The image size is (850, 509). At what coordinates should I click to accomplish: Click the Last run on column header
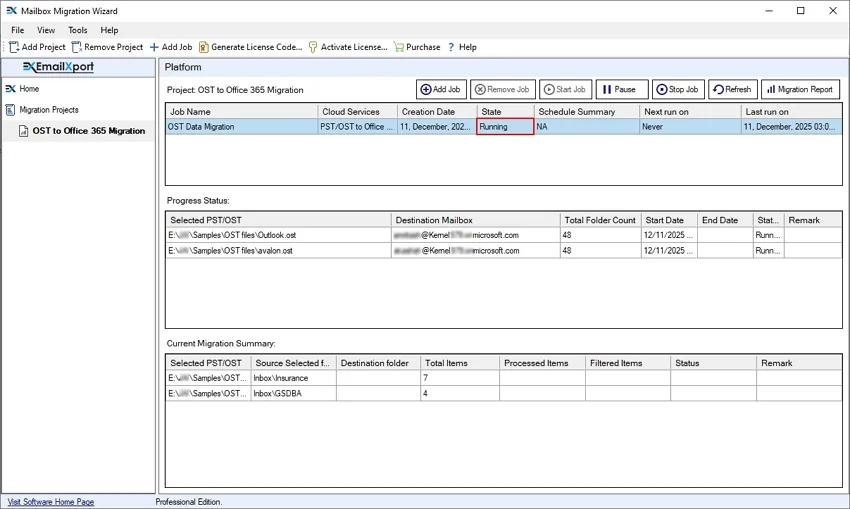point(791,112)
